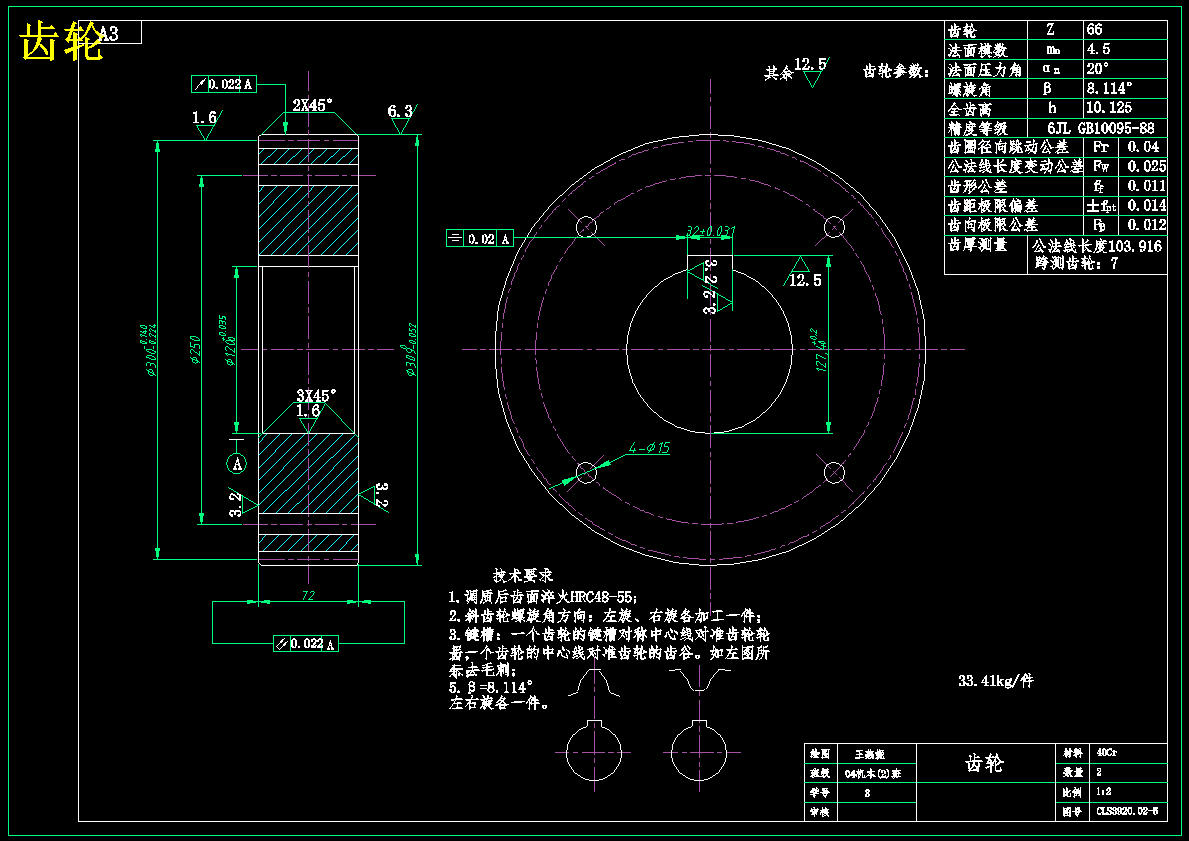This screenshot has width=1189, height=841.
Task: Click the 法面模数 row label
Action: point(977,50)
